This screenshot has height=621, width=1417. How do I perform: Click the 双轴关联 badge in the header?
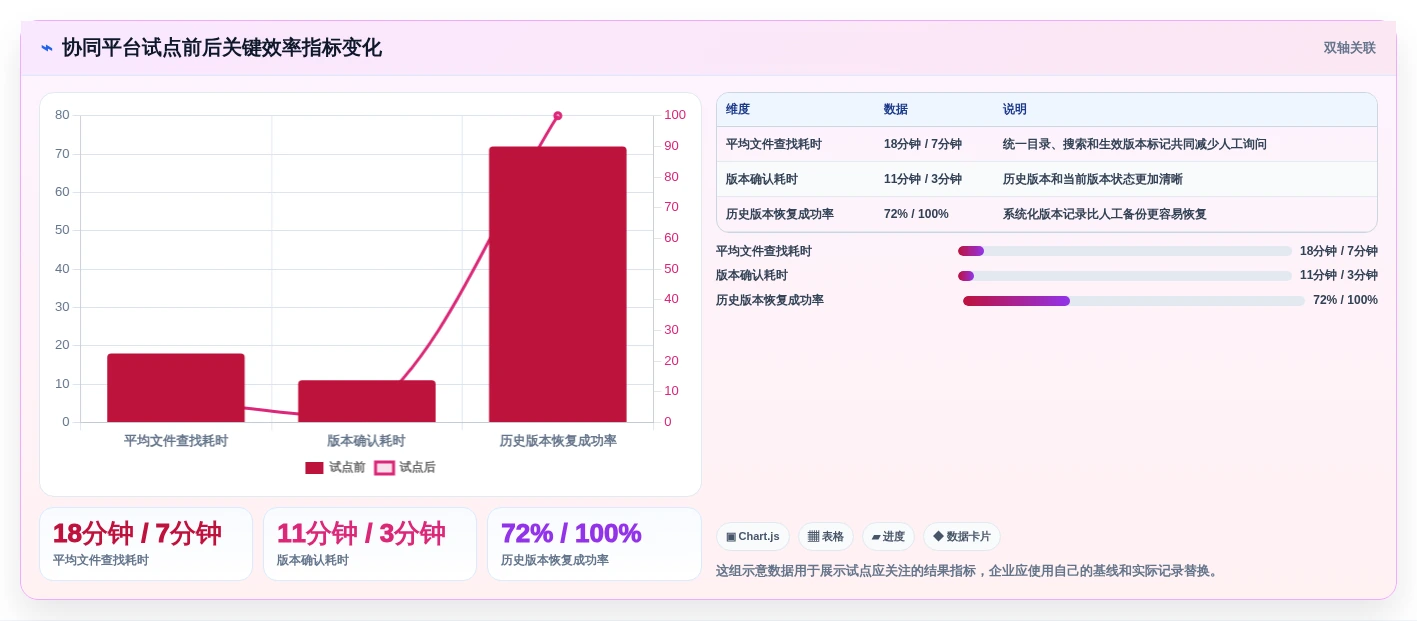(1349, 48)
